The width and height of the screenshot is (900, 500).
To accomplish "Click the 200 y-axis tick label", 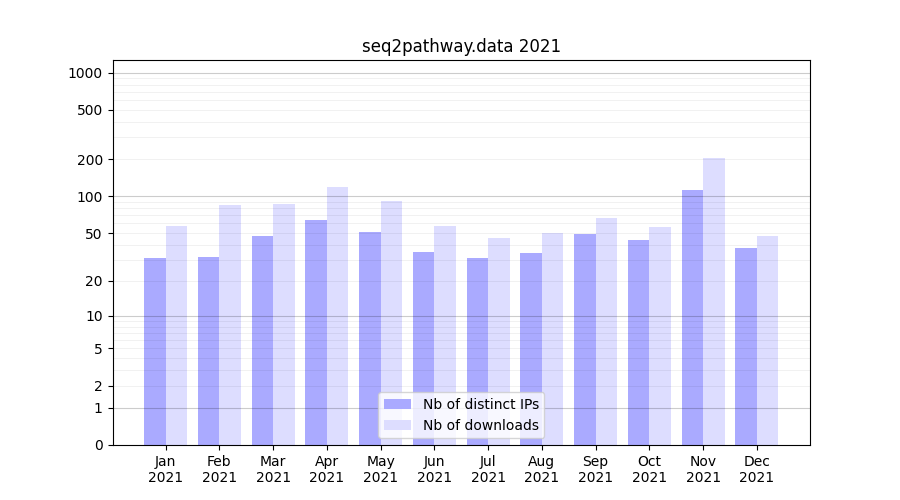I will pyautogui.click(x=91, y=160).
